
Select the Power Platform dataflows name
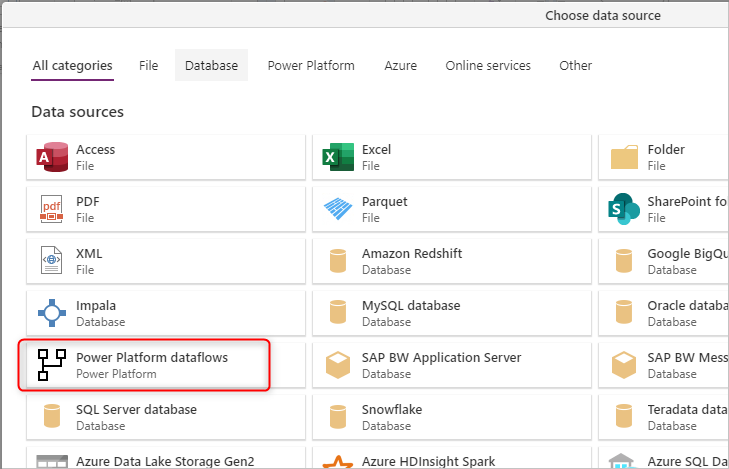(x=152, y=357)
